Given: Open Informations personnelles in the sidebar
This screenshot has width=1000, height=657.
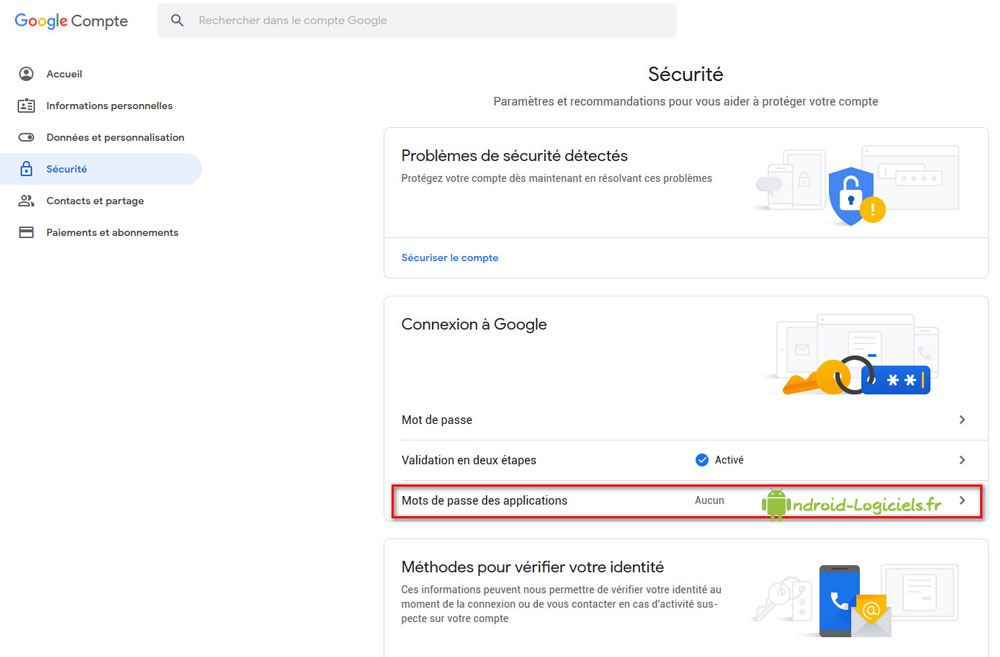Looking at the screenshot, I should (109, 106).
